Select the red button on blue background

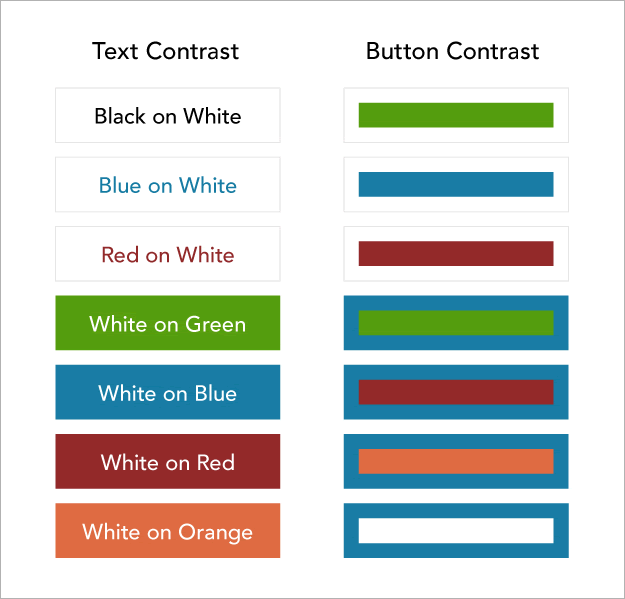456,392
